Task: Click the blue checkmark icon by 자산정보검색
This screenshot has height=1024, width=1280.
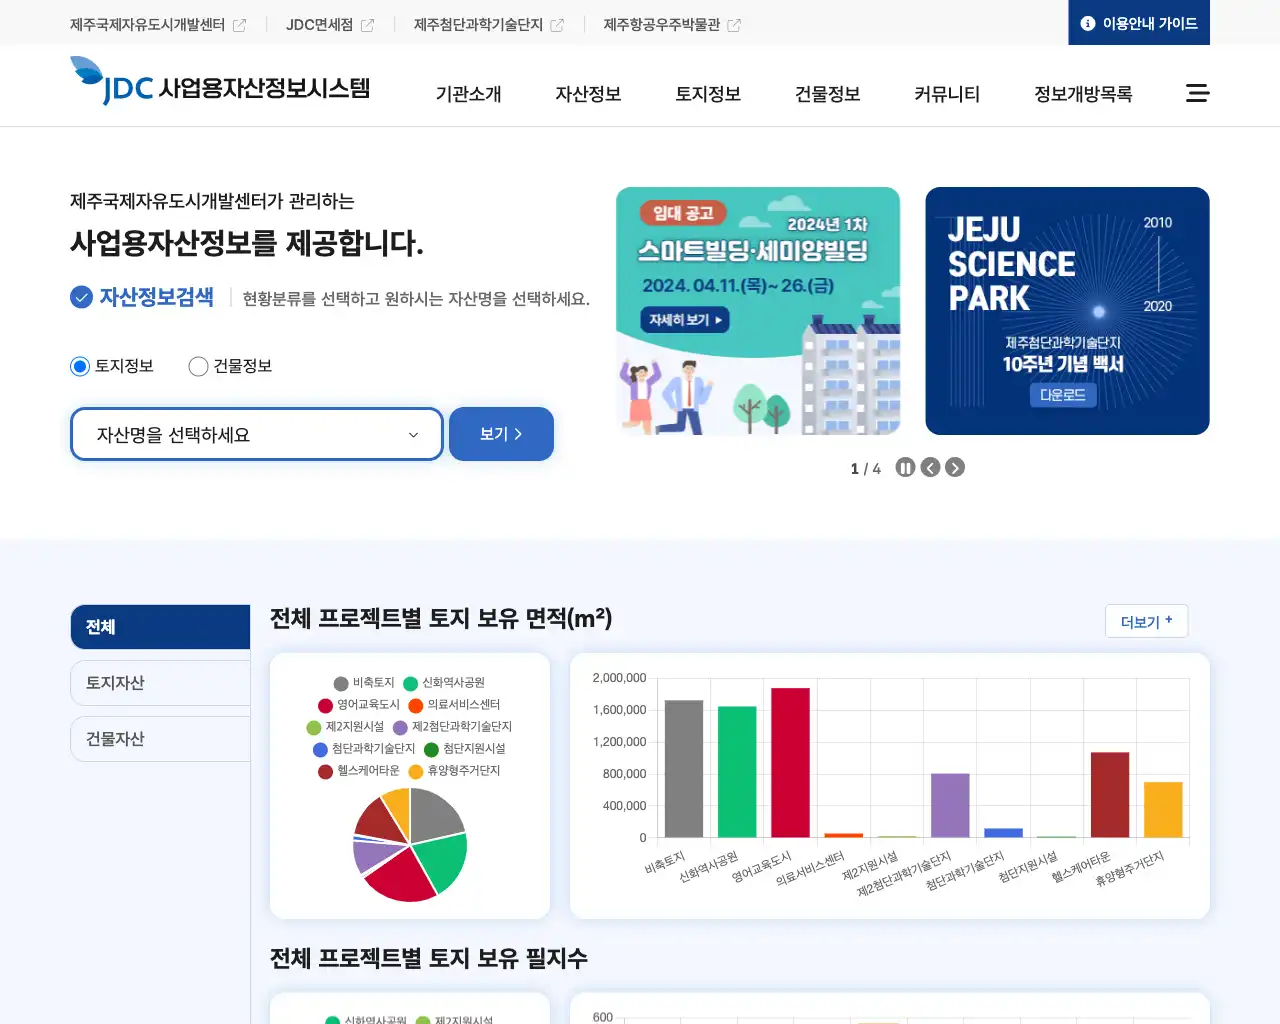Action: click(81, 297)
